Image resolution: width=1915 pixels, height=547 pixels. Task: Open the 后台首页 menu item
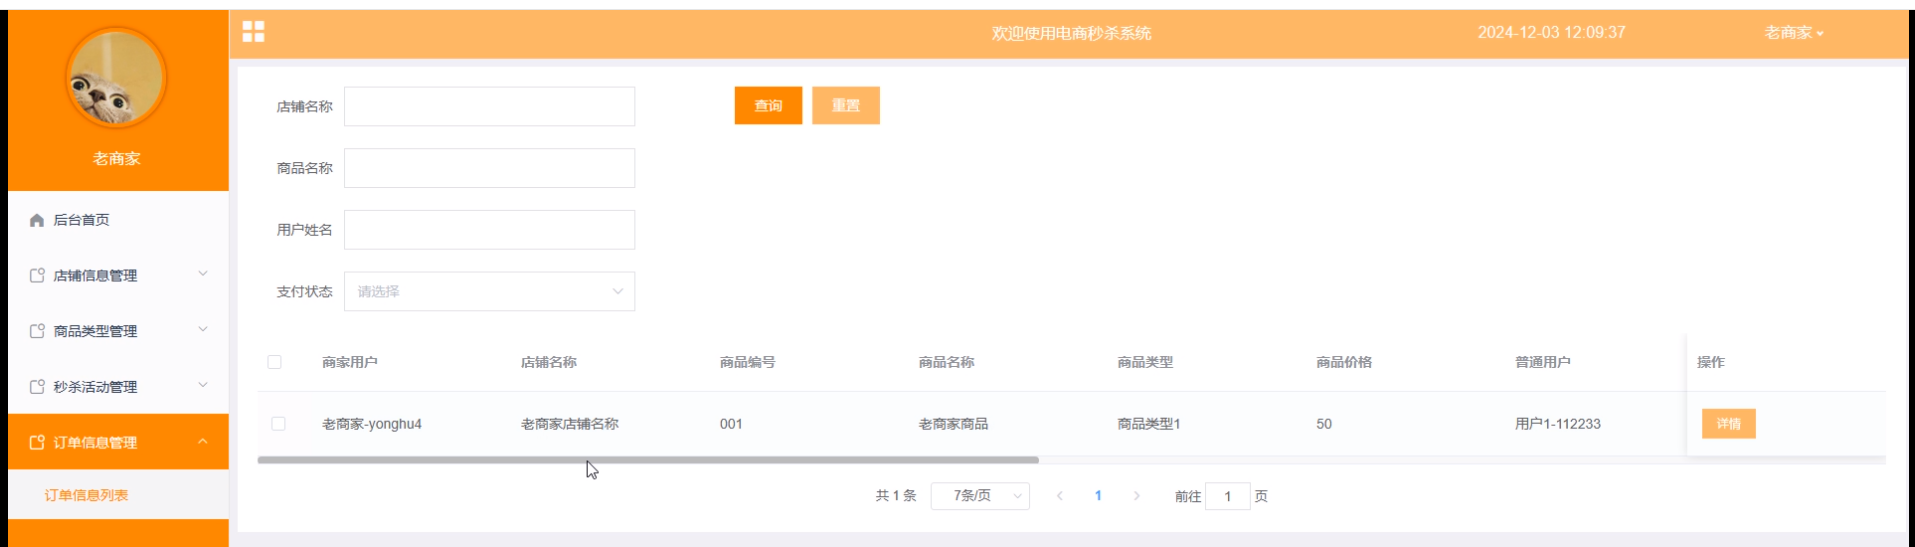118,220
